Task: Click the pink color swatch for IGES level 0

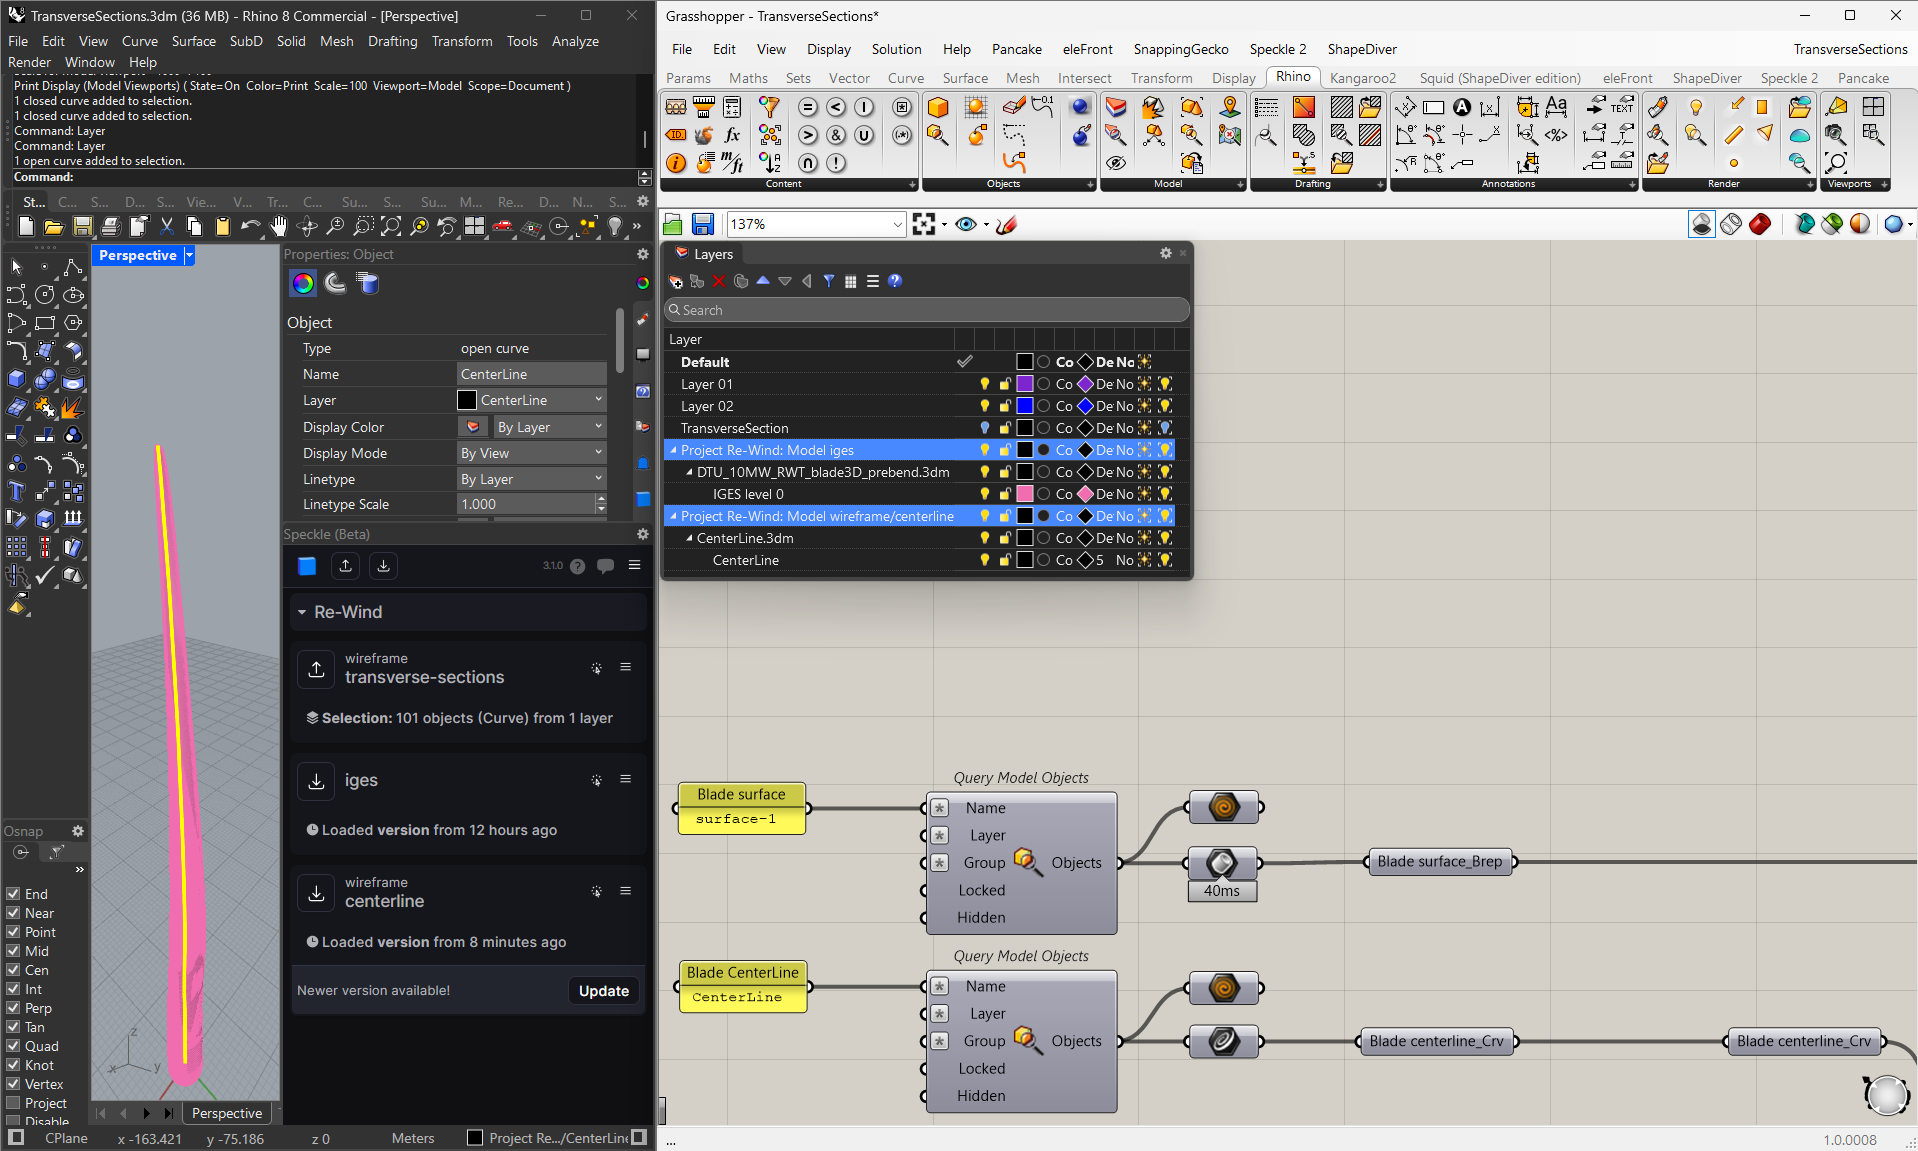Action: pos(1025,494)
